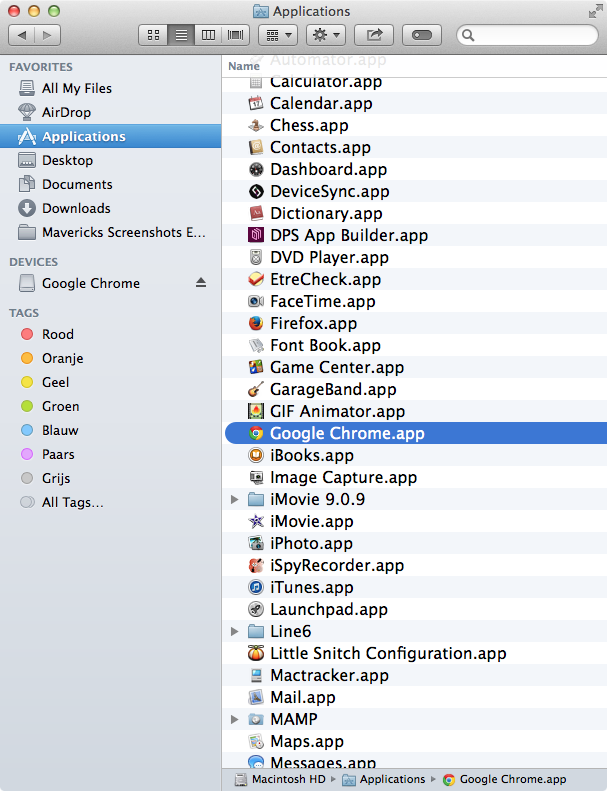Select the iMovie.app star icon

(256, 521)
